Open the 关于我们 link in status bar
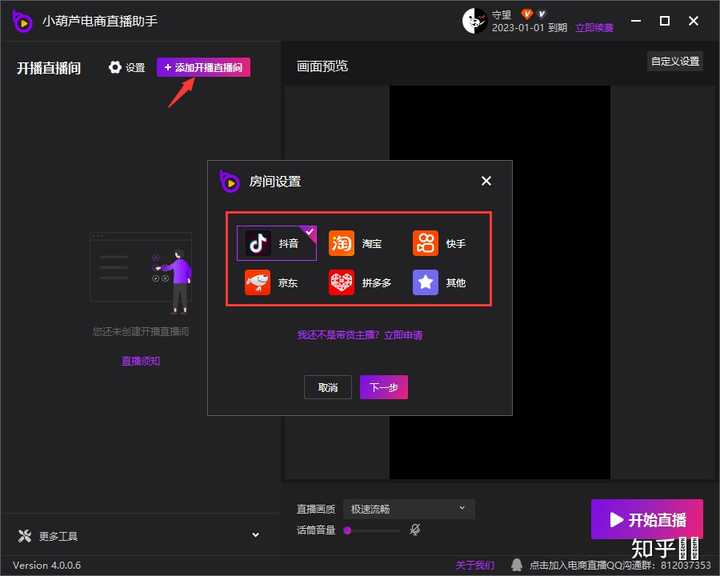The image size is (720, 576). click(475, 565)
